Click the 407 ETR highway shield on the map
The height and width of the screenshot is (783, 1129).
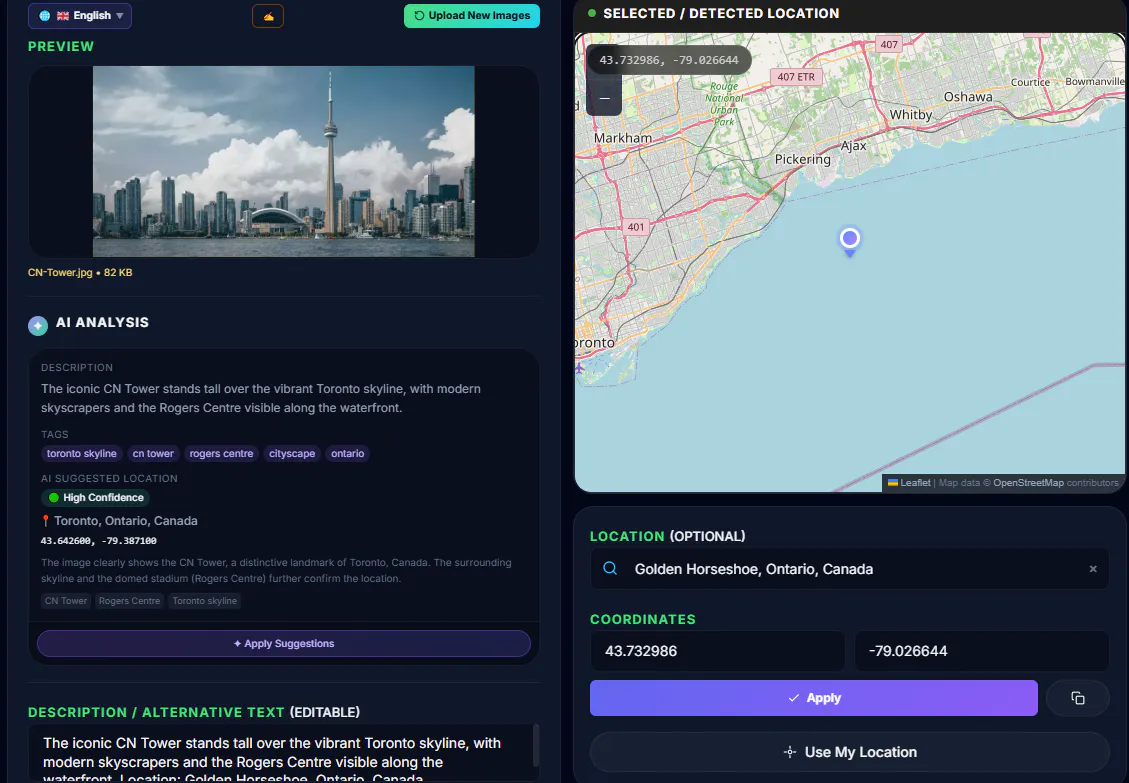[796, 77]
